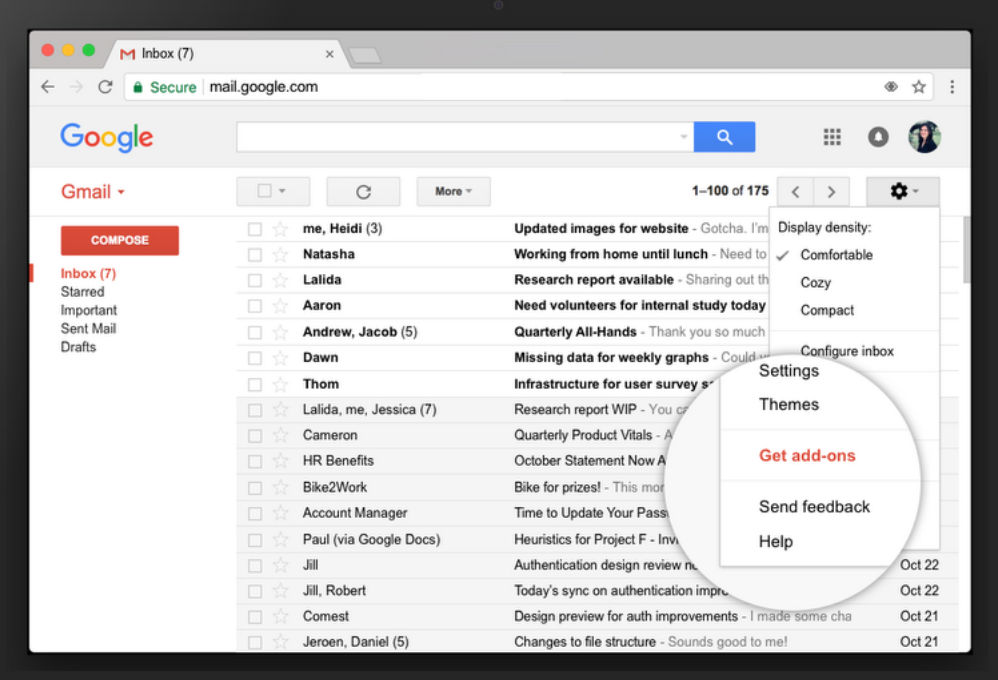
Task: Click the eye icon in address bar
Action: pyautogui.click(x=891, y=87)
